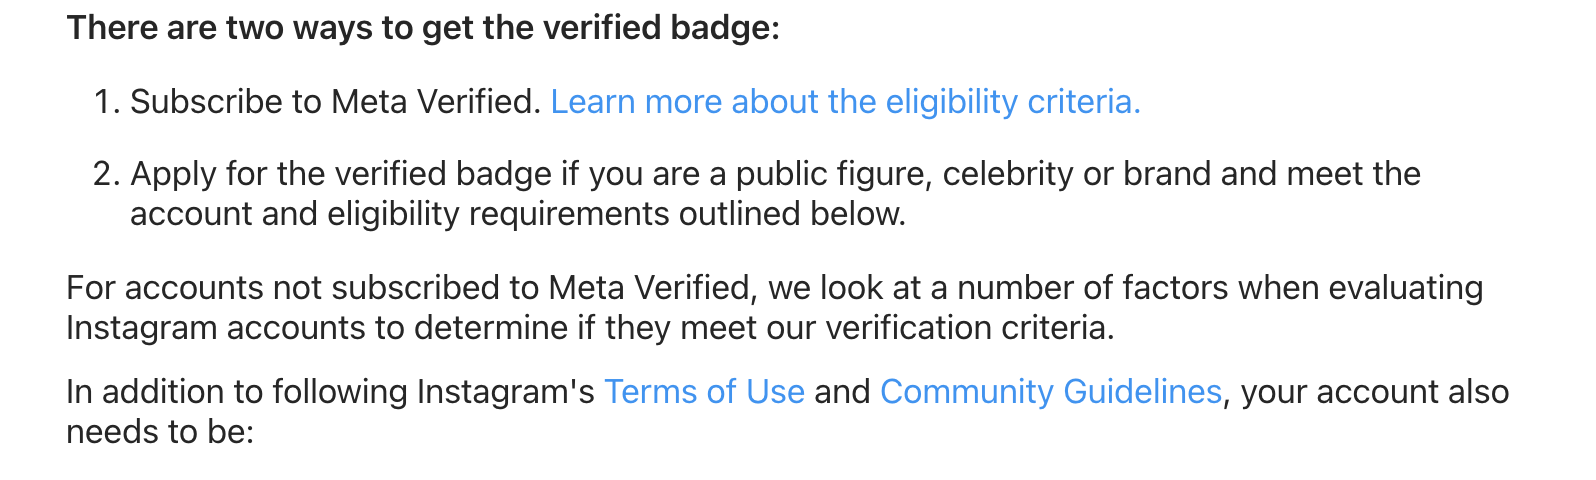Click the list number '1.'
Screen dimensions: 1596x480
[x=107, y=102]
